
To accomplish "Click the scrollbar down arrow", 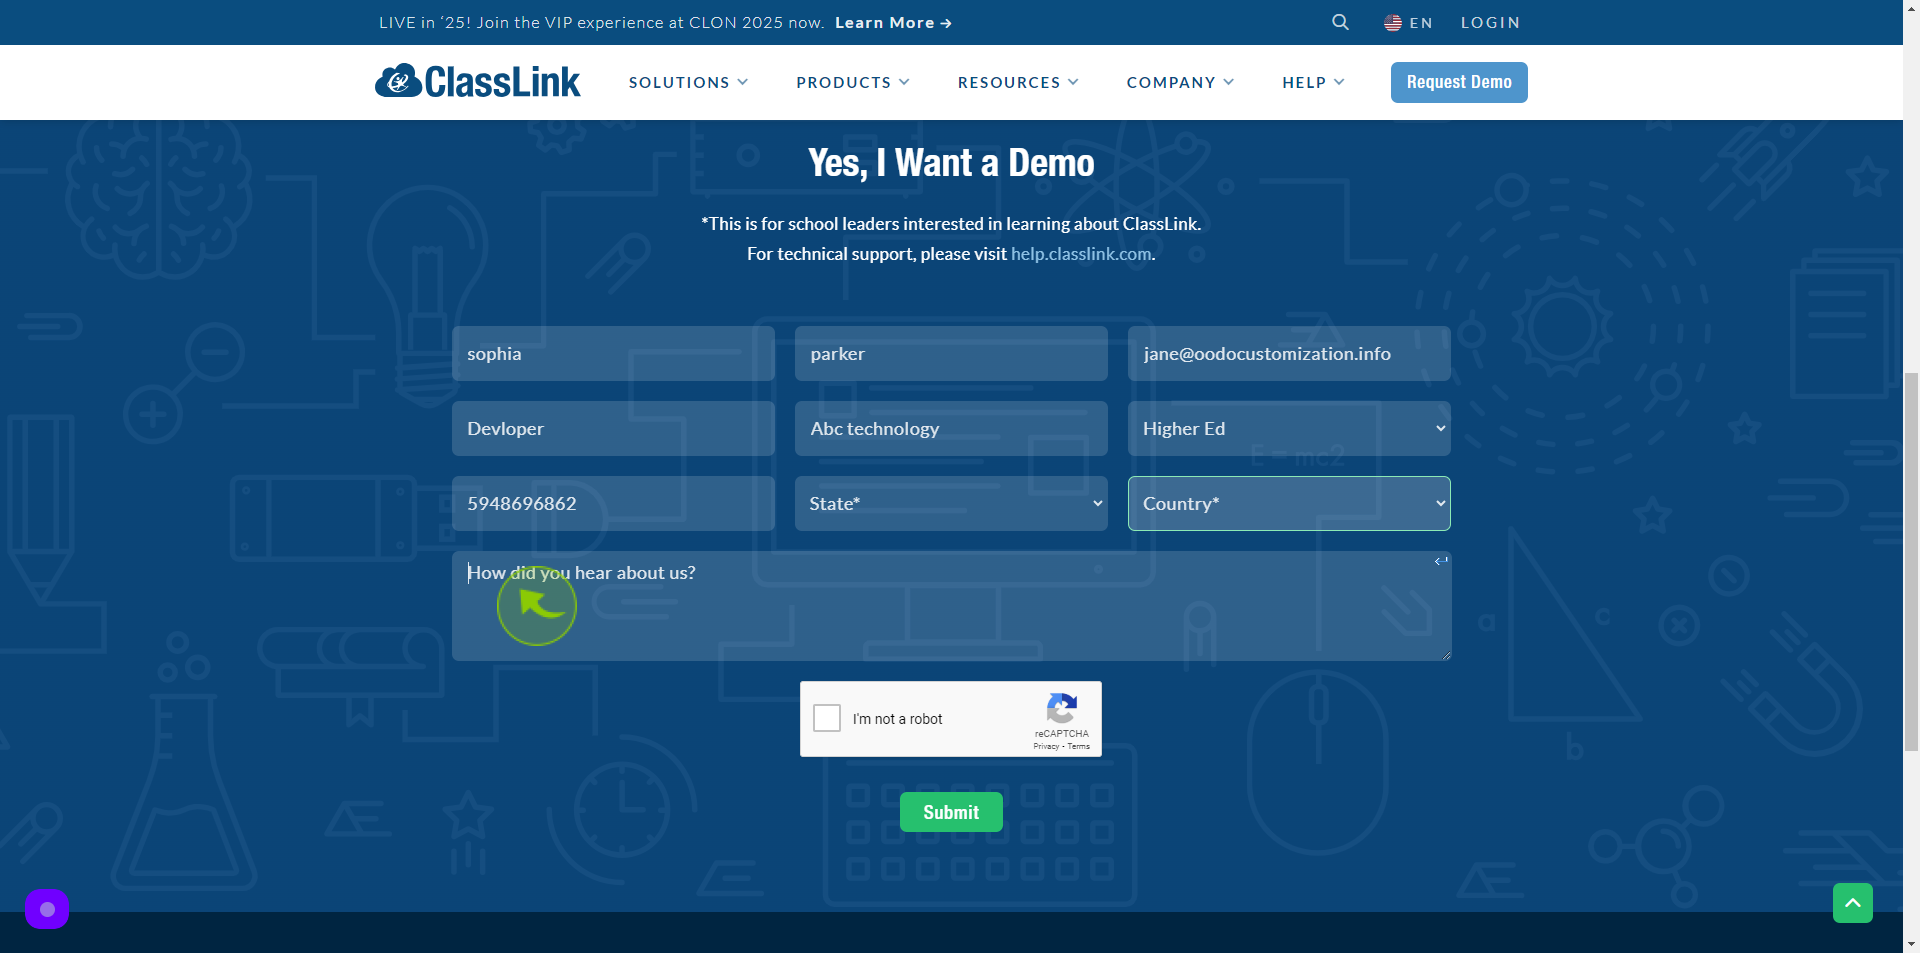I will (x=1911, y=943).
